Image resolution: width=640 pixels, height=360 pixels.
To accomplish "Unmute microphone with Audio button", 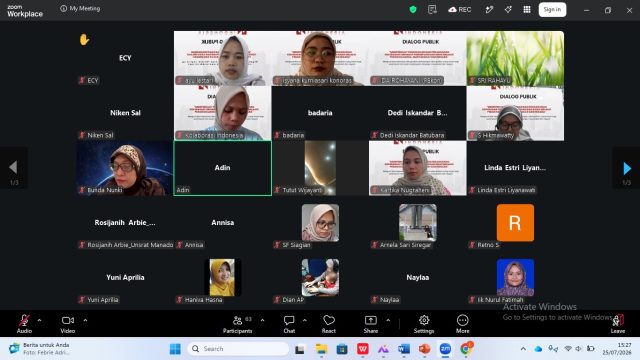I will pos(24,324).
